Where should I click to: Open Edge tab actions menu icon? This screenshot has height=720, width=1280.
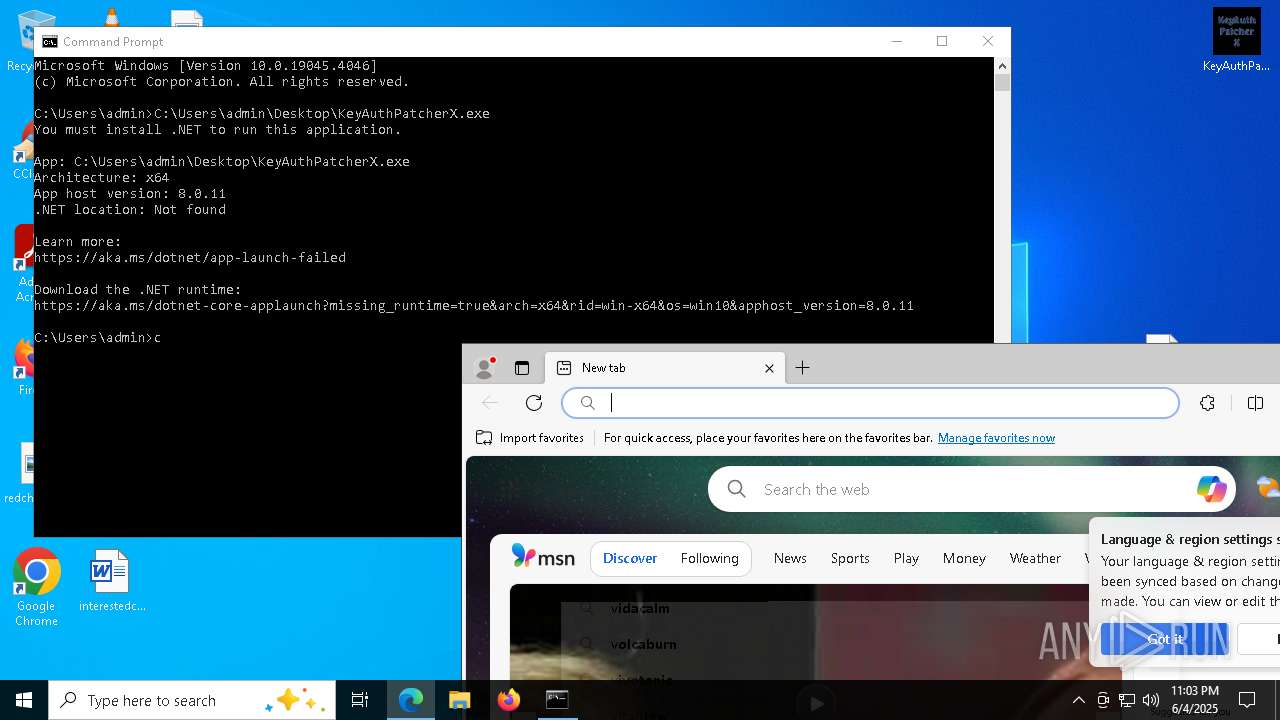pos(522,368)
